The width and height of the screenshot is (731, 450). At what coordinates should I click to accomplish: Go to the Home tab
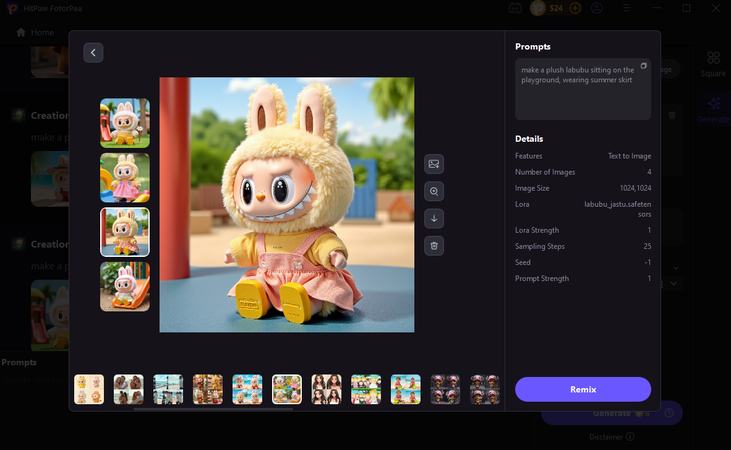tap(36, 32)
